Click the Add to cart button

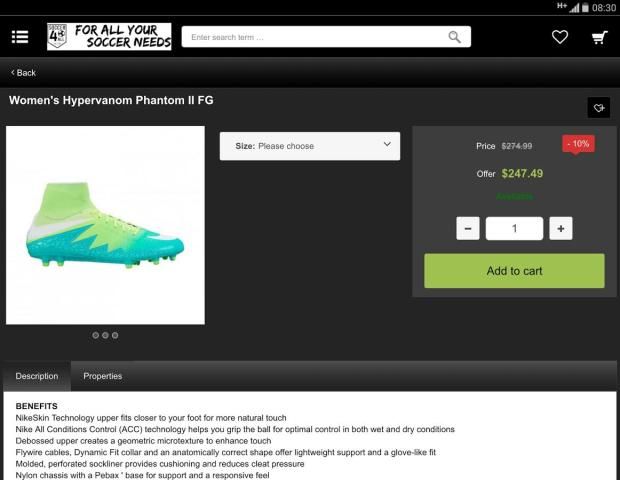[x=514, y=271]
